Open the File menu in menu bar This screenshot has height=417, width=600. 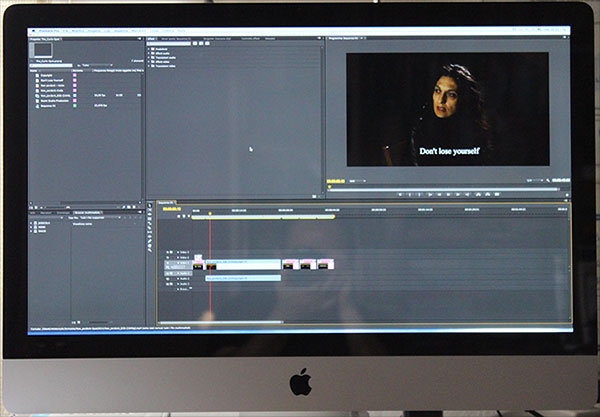click(65, 31)
